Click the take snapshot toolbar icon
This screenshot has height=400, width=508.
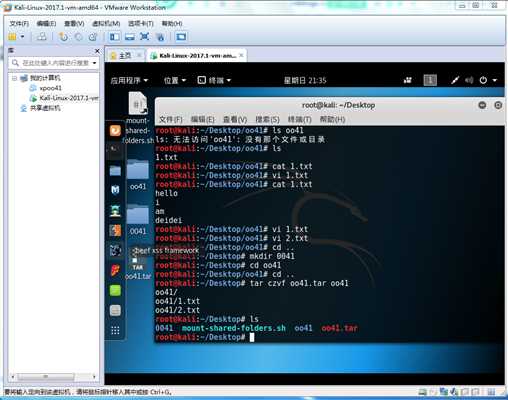coord(63,37)
